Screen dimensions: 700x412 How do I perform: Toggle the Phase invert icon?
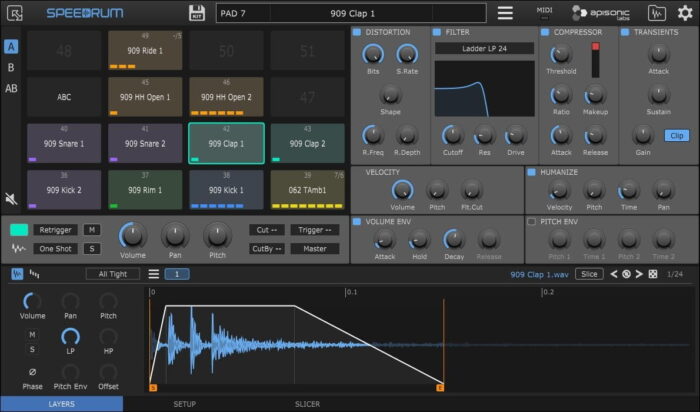32,372
